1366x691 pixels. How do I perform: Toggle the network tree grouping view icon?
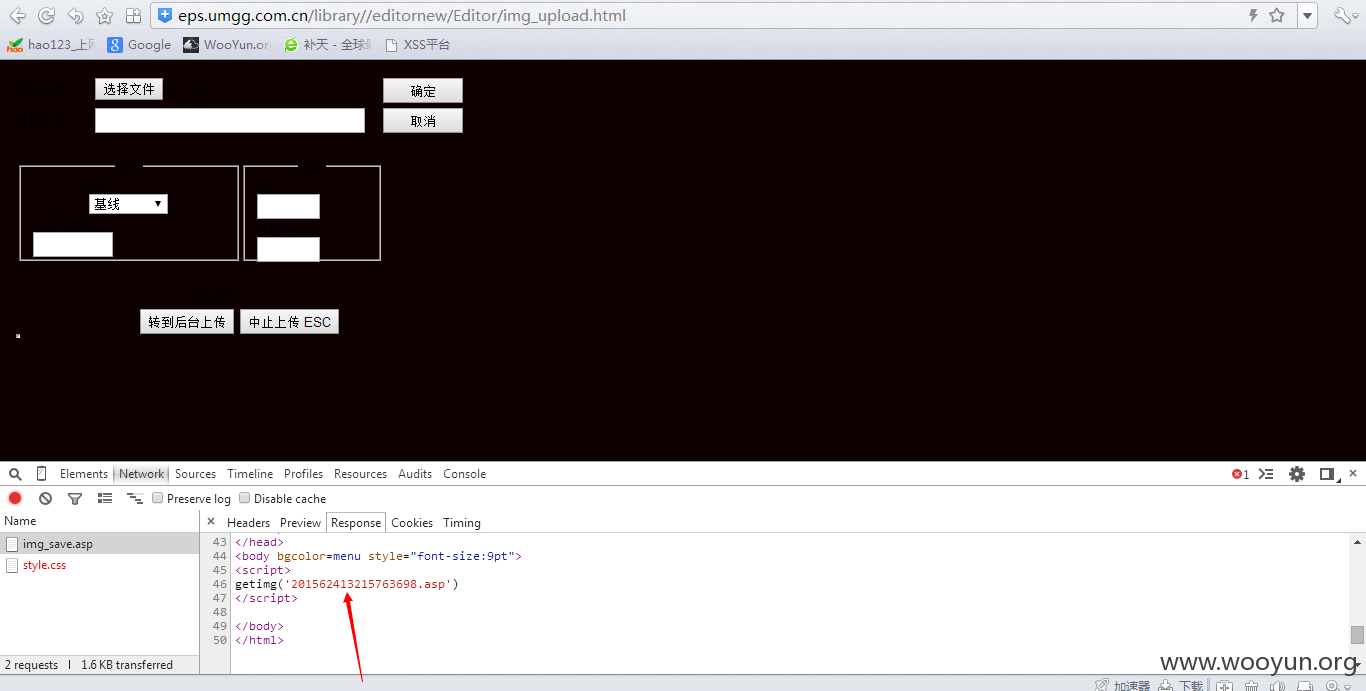[x=135, y=498]
